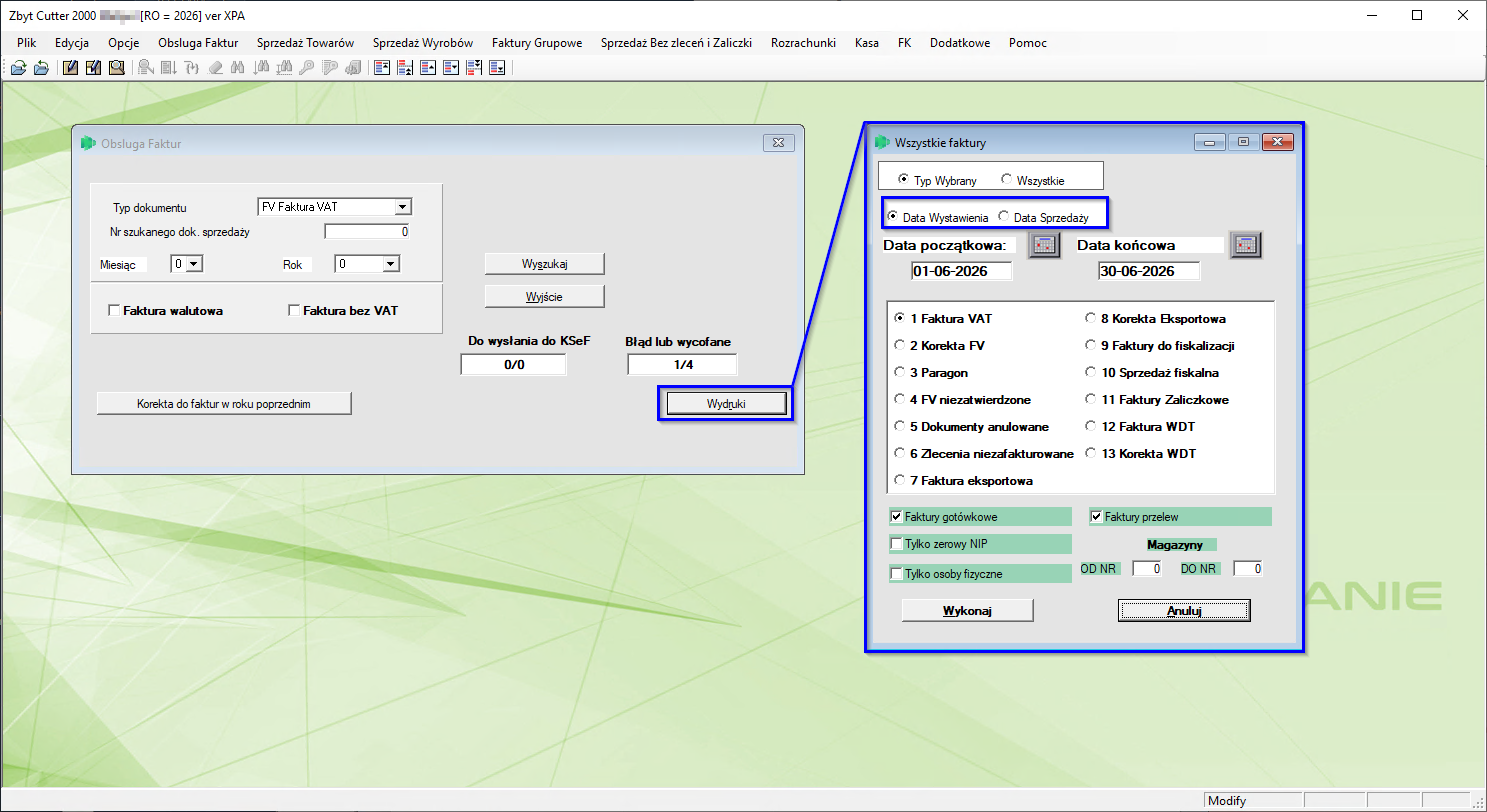Click the Wydruki button

tap(726, 403)
